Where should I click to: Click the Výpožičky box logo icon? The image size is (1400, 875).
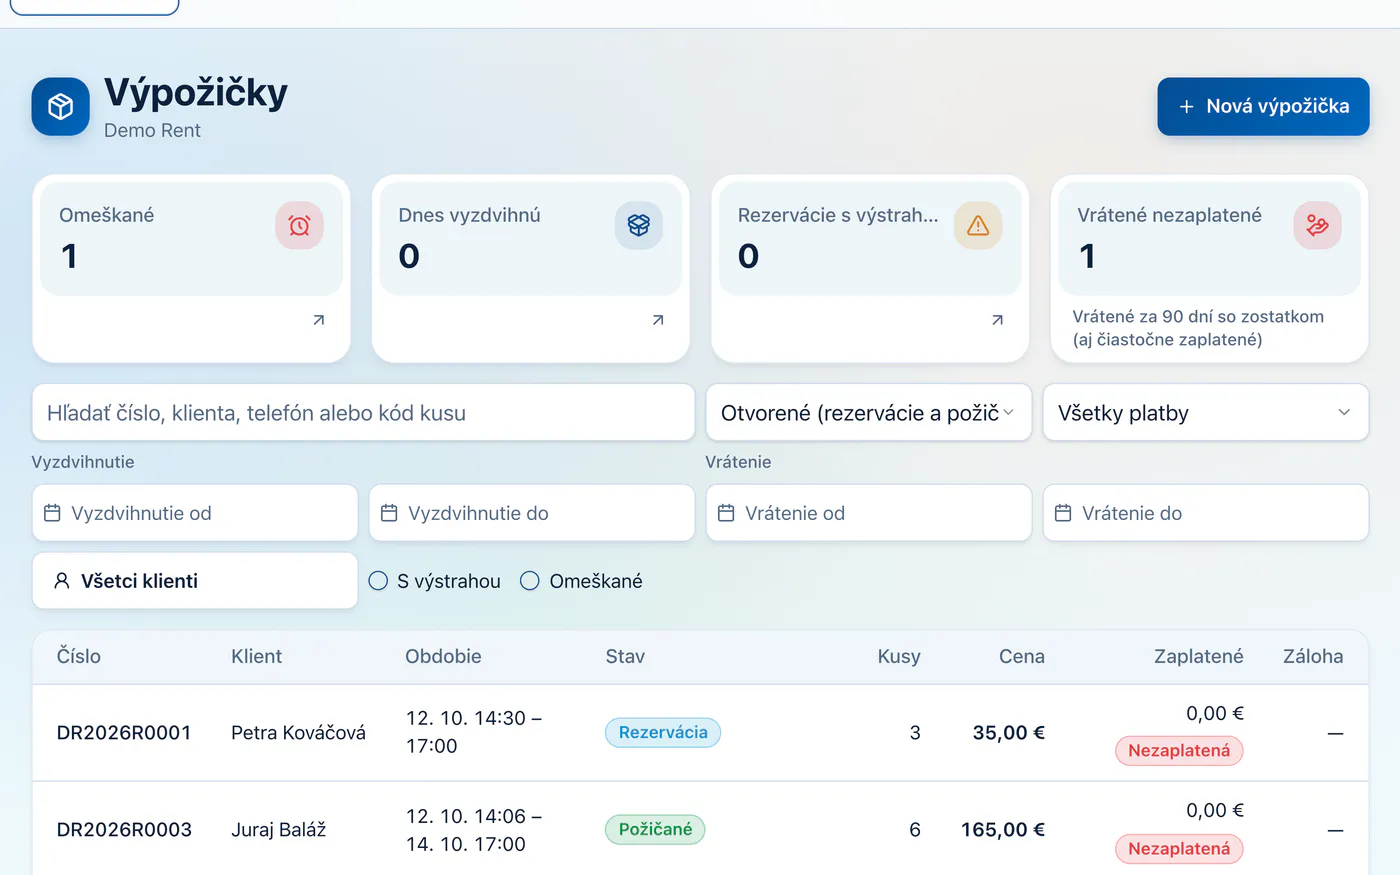(61, 106)
